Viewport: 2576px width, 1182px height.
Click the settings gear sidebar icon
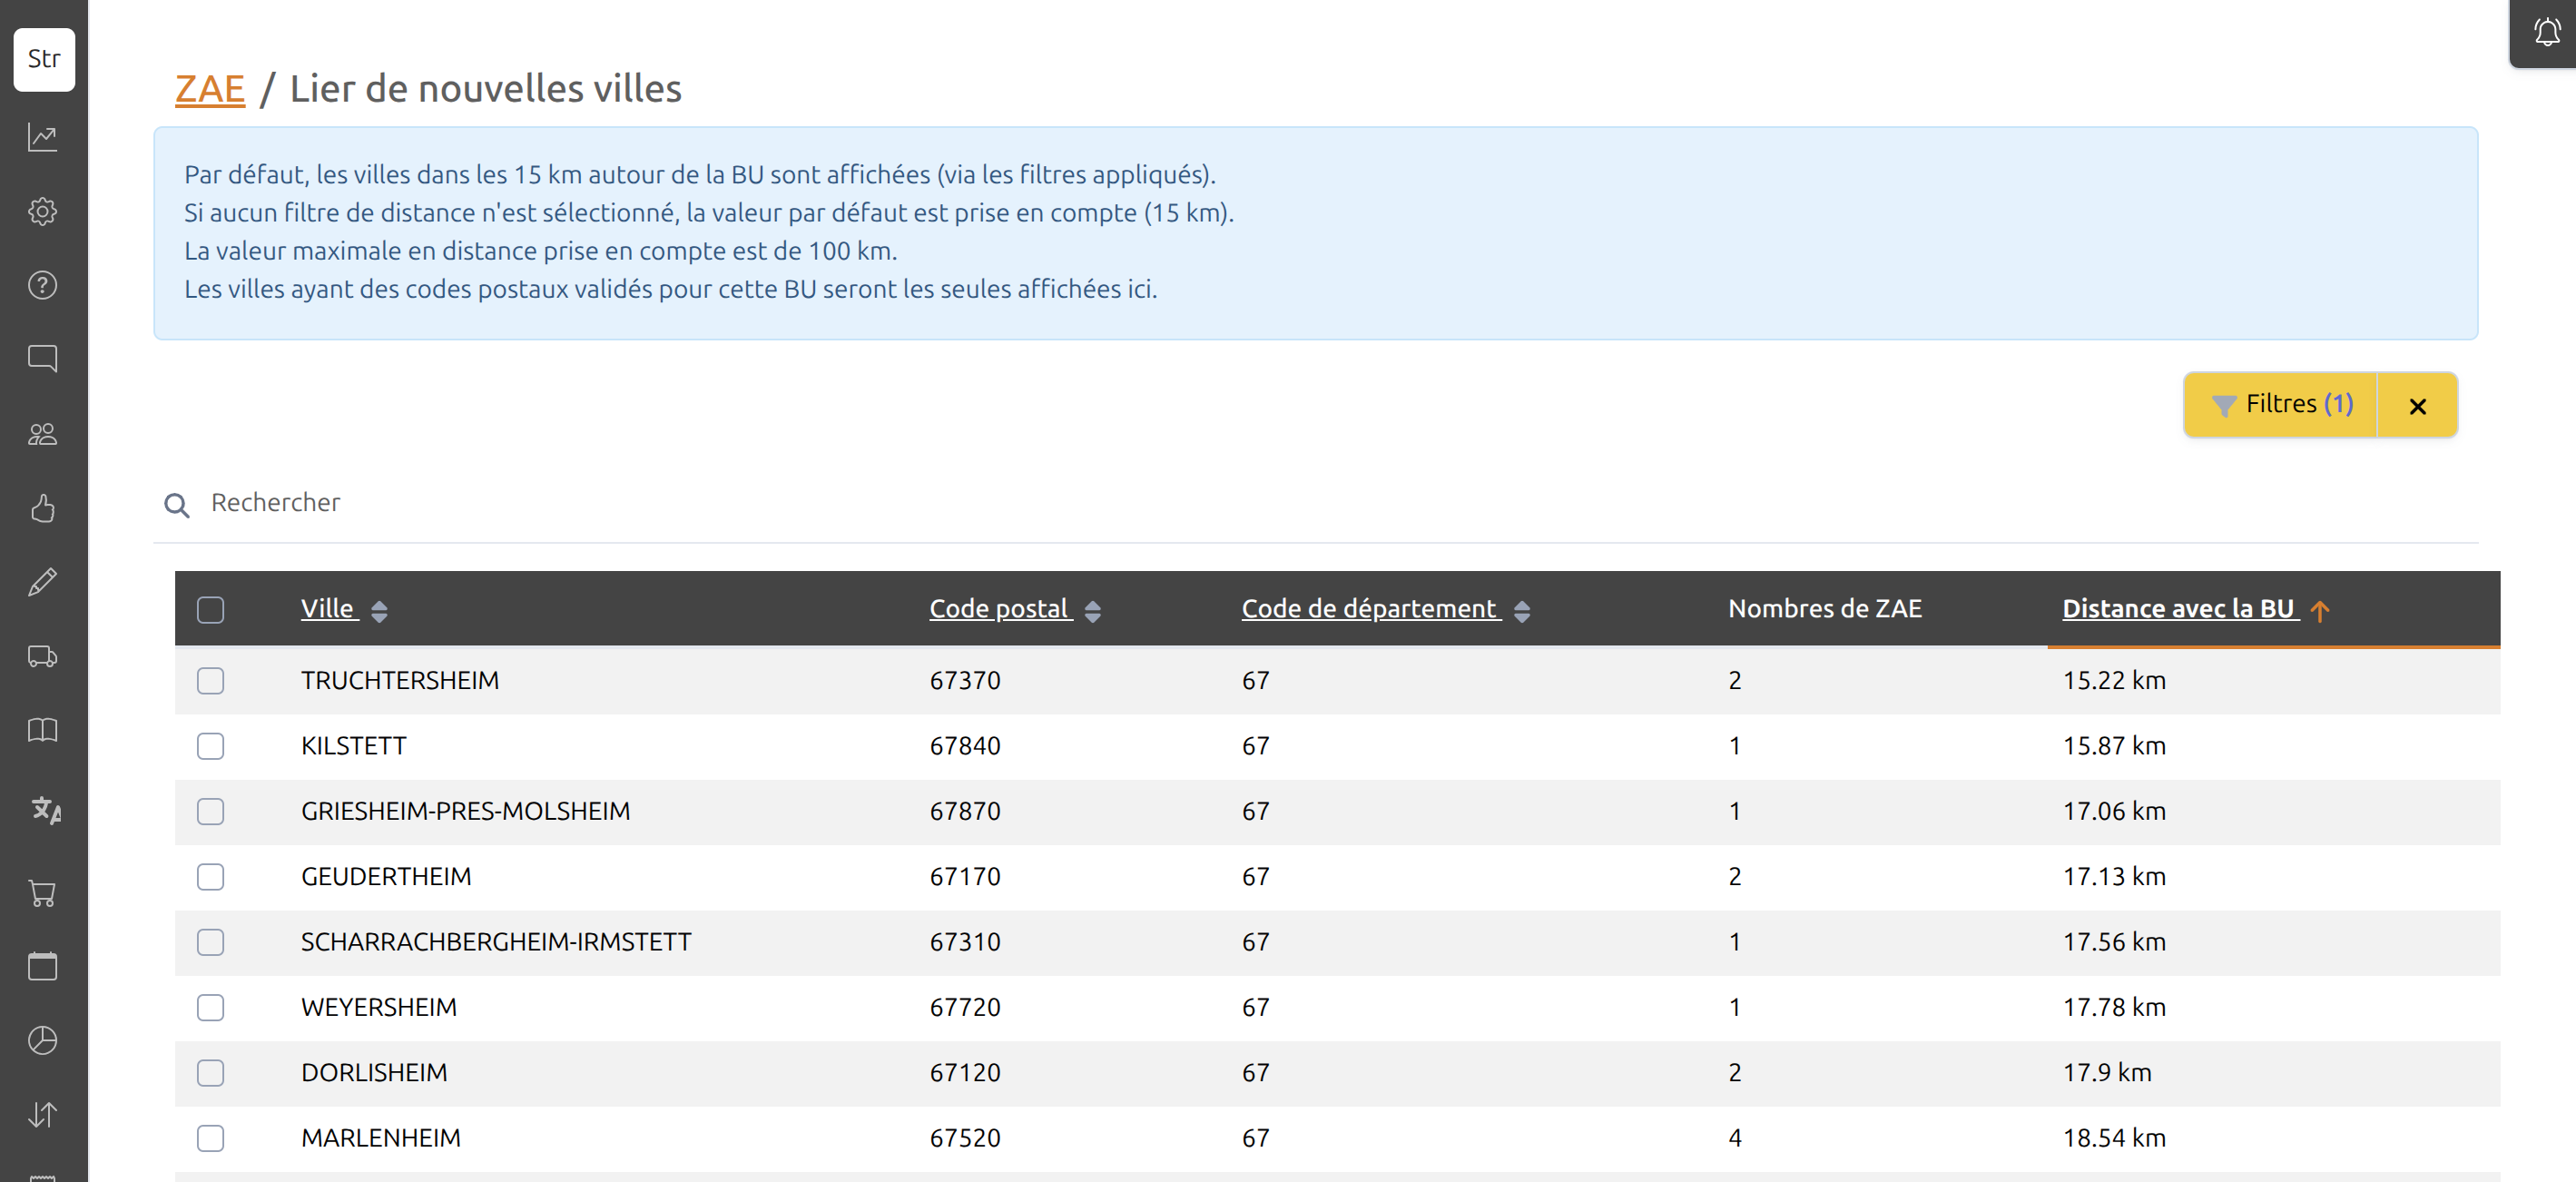[x=42, y=211]
